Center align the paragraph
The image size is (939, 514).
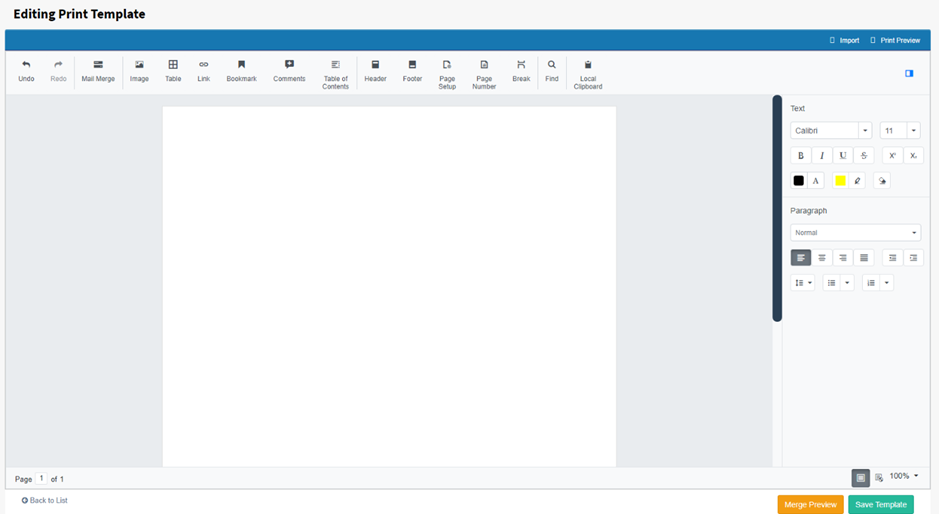coord(822,258)
